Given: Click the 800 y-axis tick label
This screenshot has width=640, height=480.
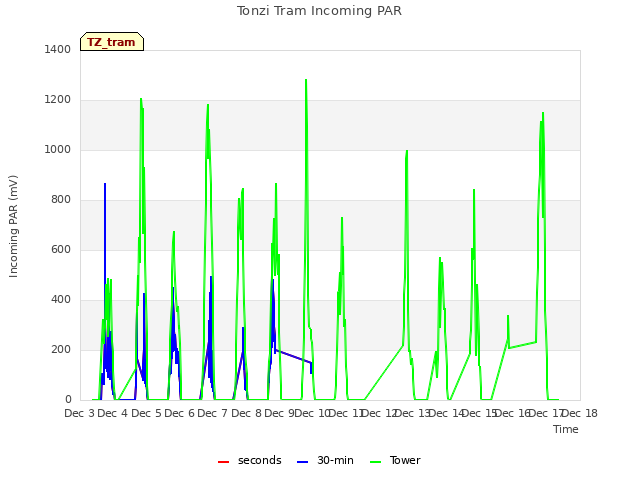Looking at the screenshot, I should point(61,200).
